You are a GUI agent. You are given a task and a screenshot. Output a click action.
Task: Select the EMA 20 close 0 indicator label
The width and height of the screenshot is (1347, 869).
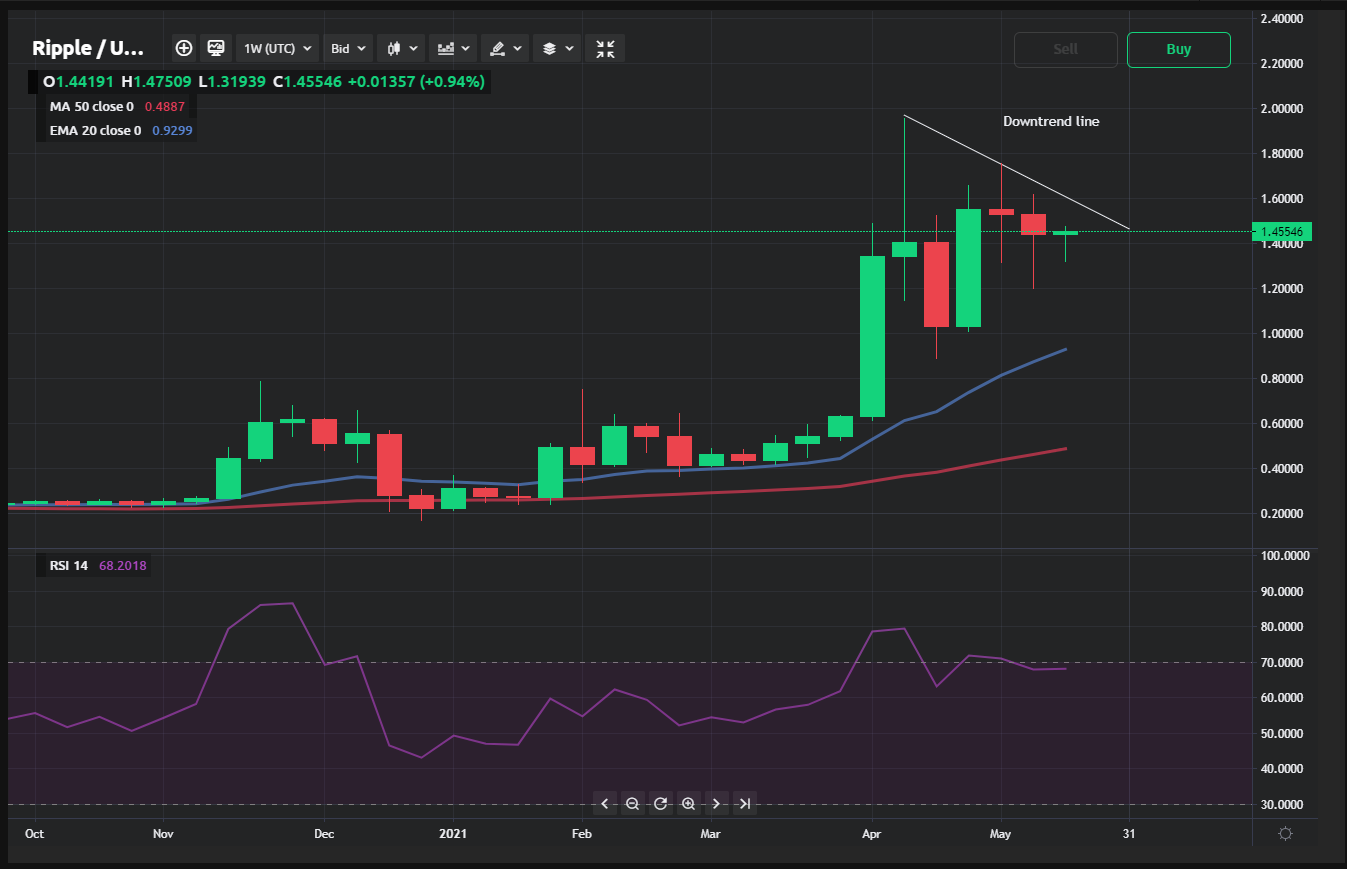point(95,130)
